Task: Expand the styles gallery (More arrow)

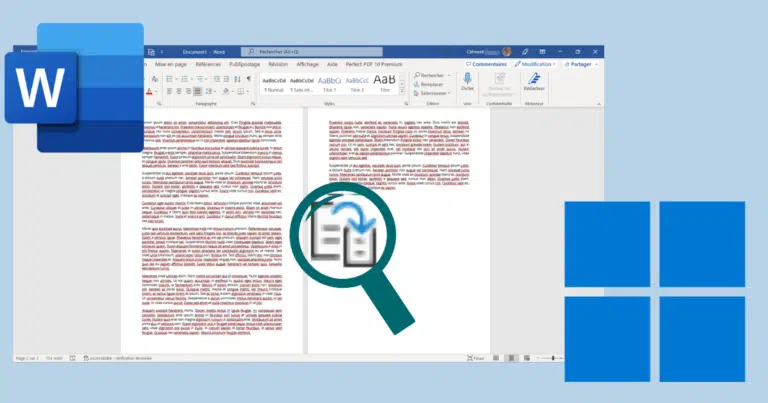Action: tap(402, 92)
